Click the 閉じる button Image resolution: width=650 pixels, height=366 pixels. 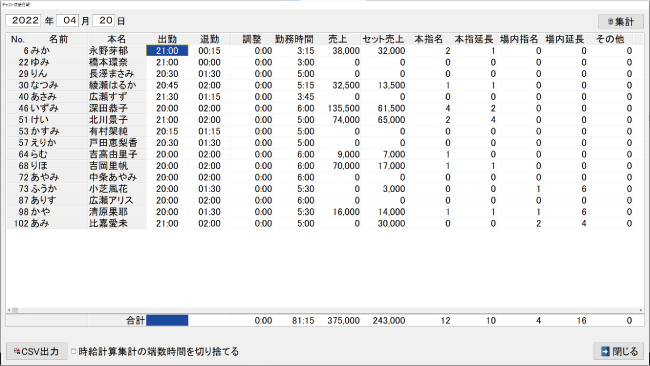click(619, 351)
